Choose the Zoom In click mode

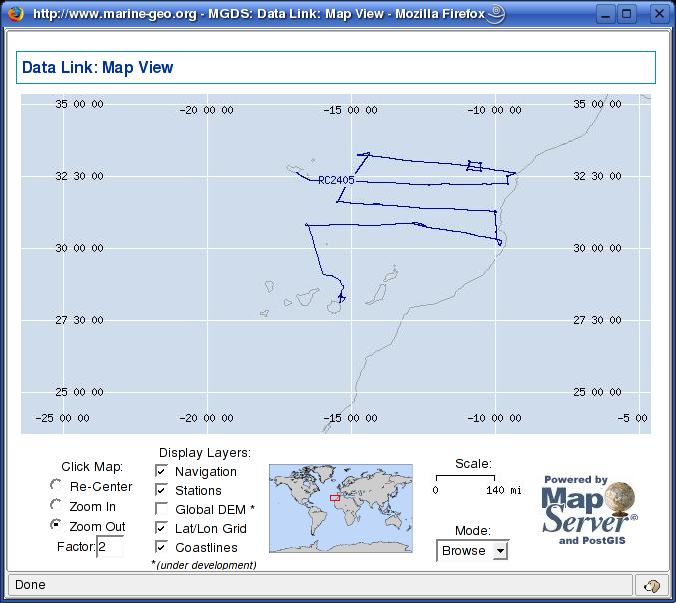pos(57,506)
